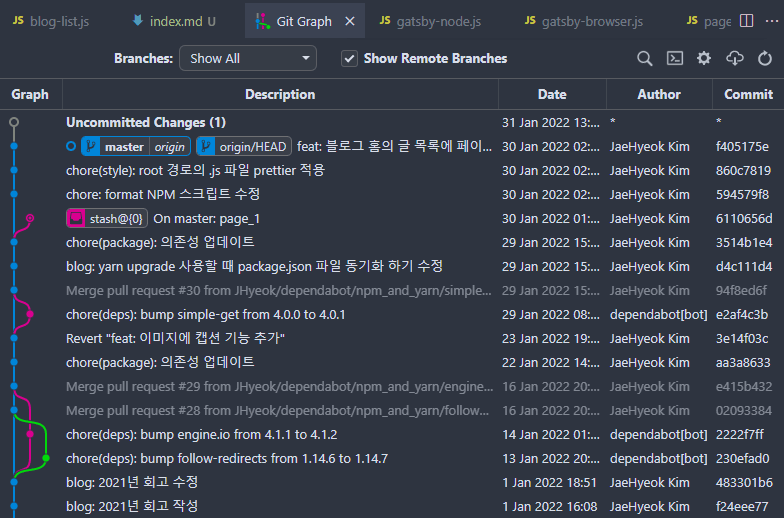Click the Commit column header
Viewport: 784px width, 518px height.
click(748, 94)
